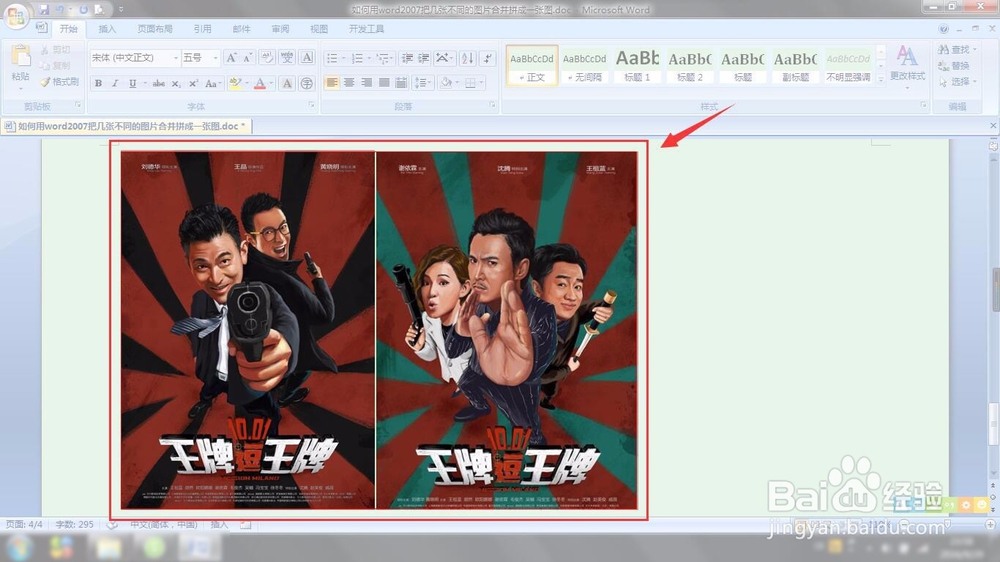
Task: Toggle Insert (插入) mode in status bar
Action: click(x=219, y=524)
